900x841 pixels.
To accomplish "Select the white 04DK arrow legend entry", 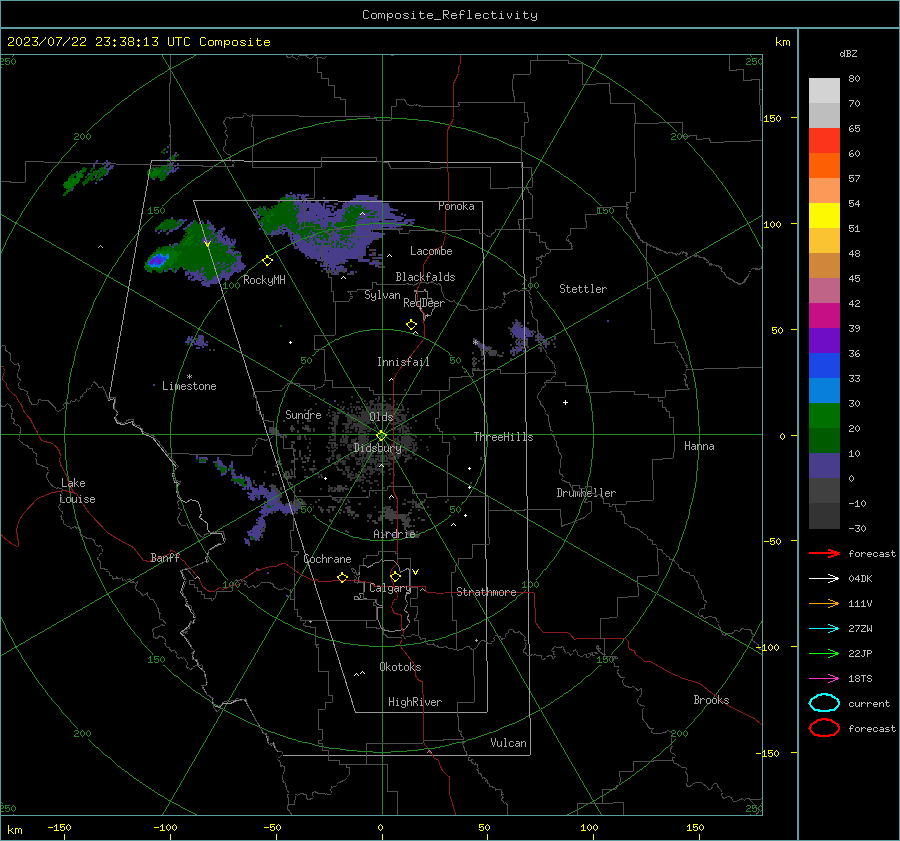I will (x=824, y=578).
